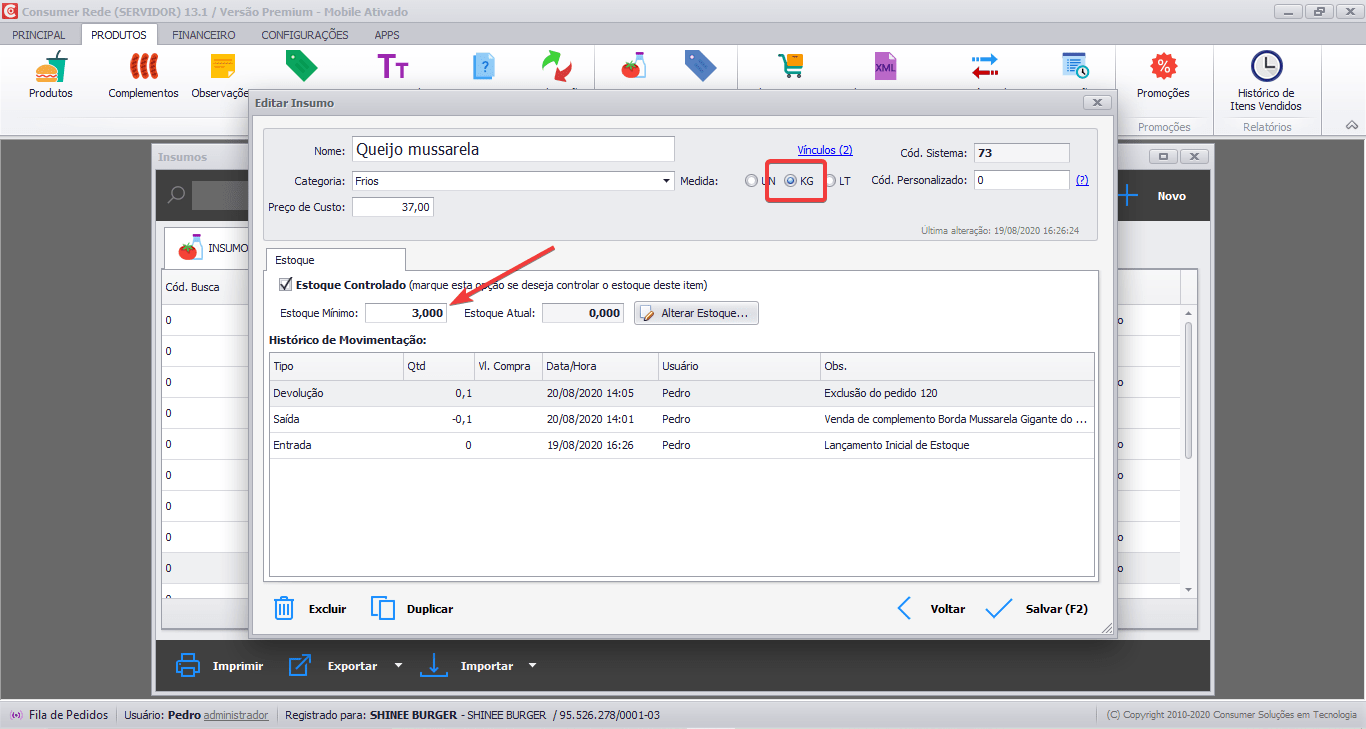This screenshot has width=1366, height=729.
Task: Click in the Nome field
Action: pyautogui.click(x=513, y=149)
